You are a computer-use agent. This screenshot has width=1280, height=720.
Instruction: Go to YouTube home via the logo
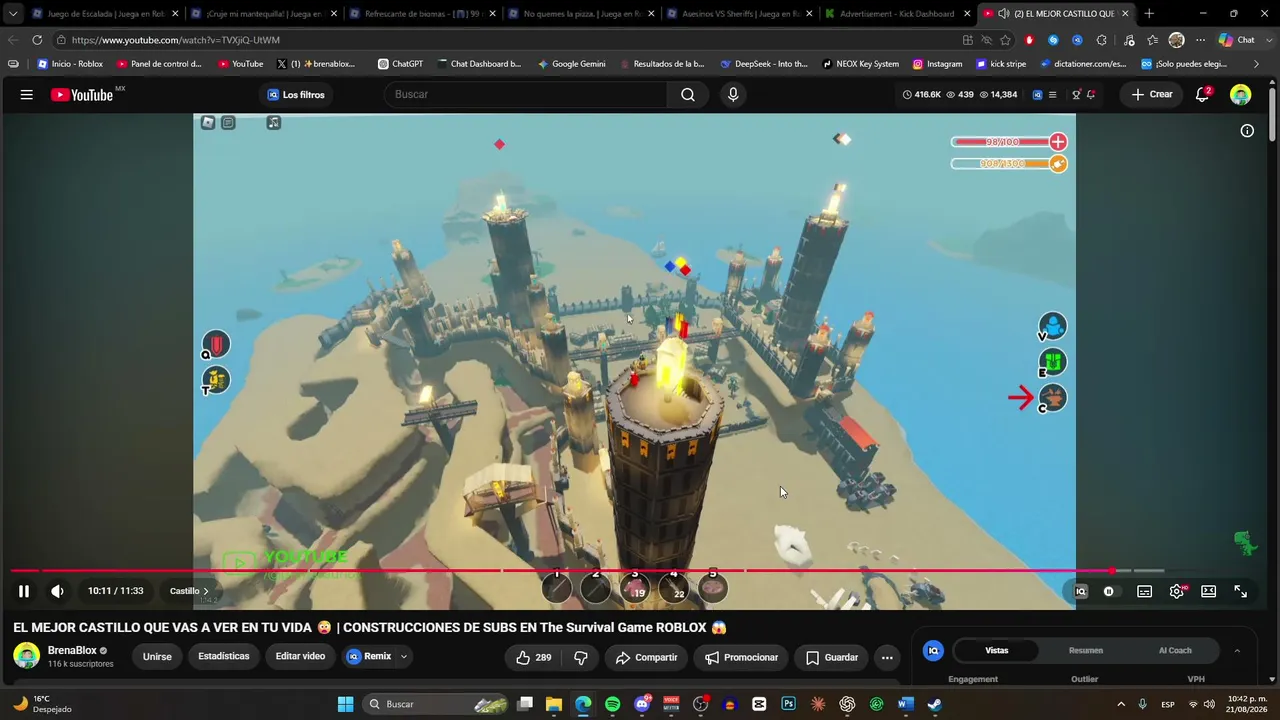coord(82,95)
